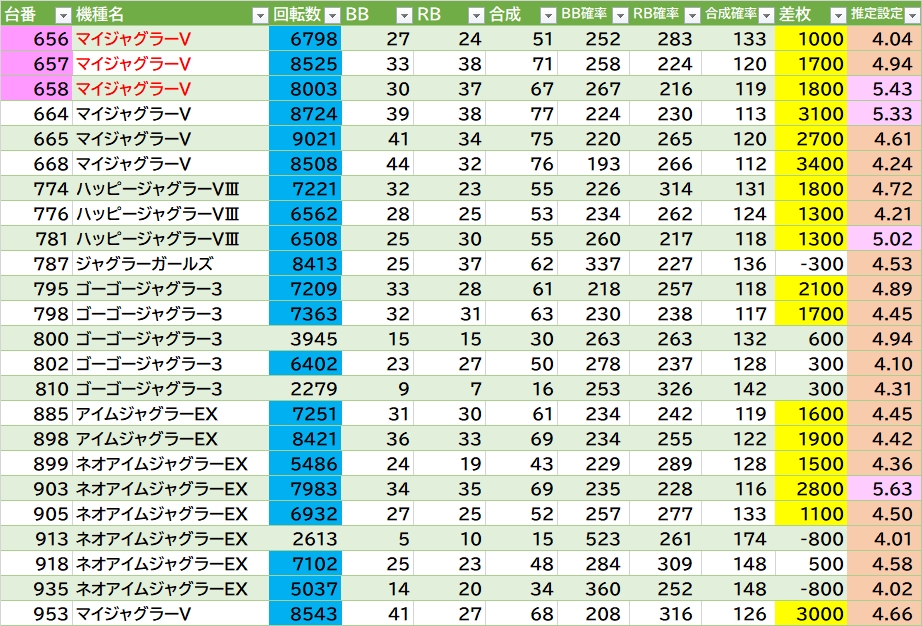Open the 推定設定 column filter dropdown

click(x=910, y=15)
